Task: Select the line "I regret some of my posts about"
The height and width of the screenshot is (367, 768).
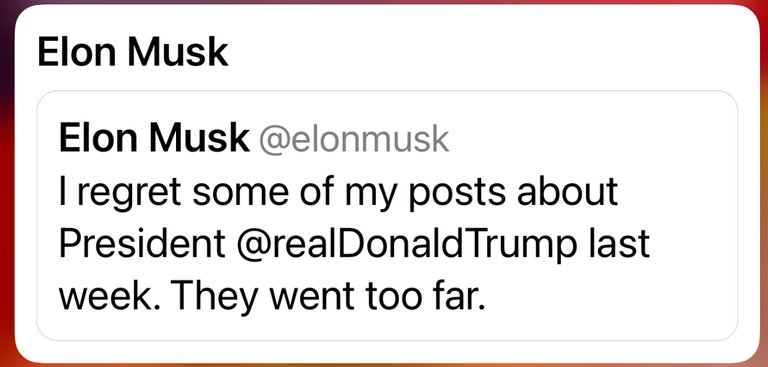Action: [x=338, y=193]
